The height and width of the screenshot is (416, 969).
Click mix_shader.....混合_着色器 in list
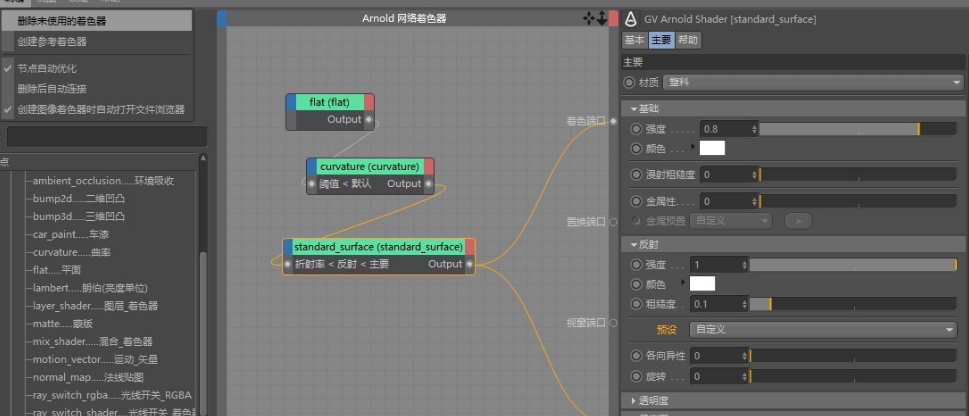93,342
